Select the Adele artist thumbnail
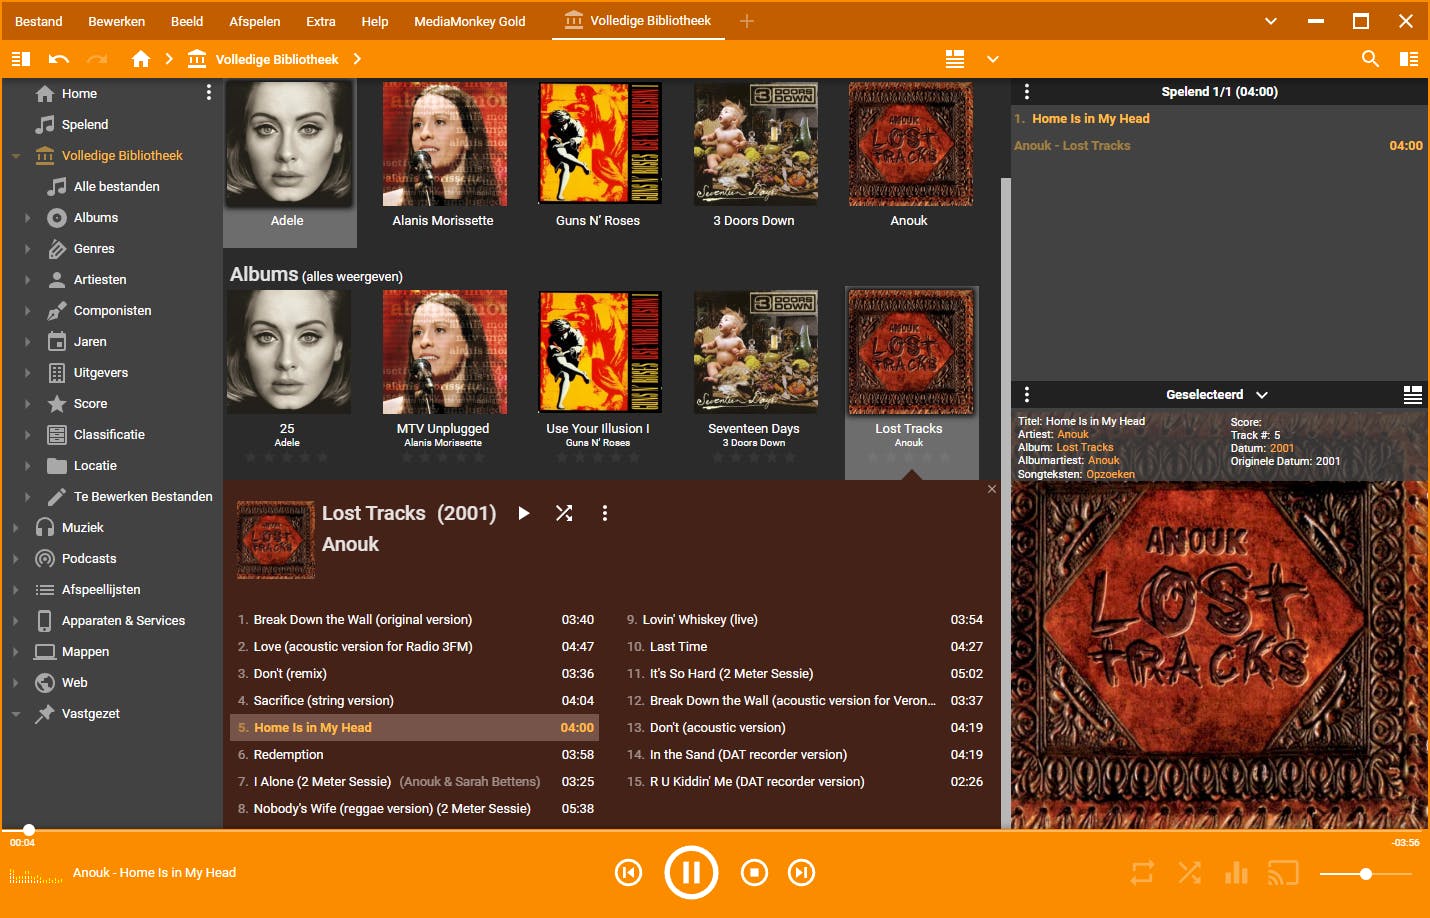Viewport: 1430px width, 918px height. tap(288, 144)
